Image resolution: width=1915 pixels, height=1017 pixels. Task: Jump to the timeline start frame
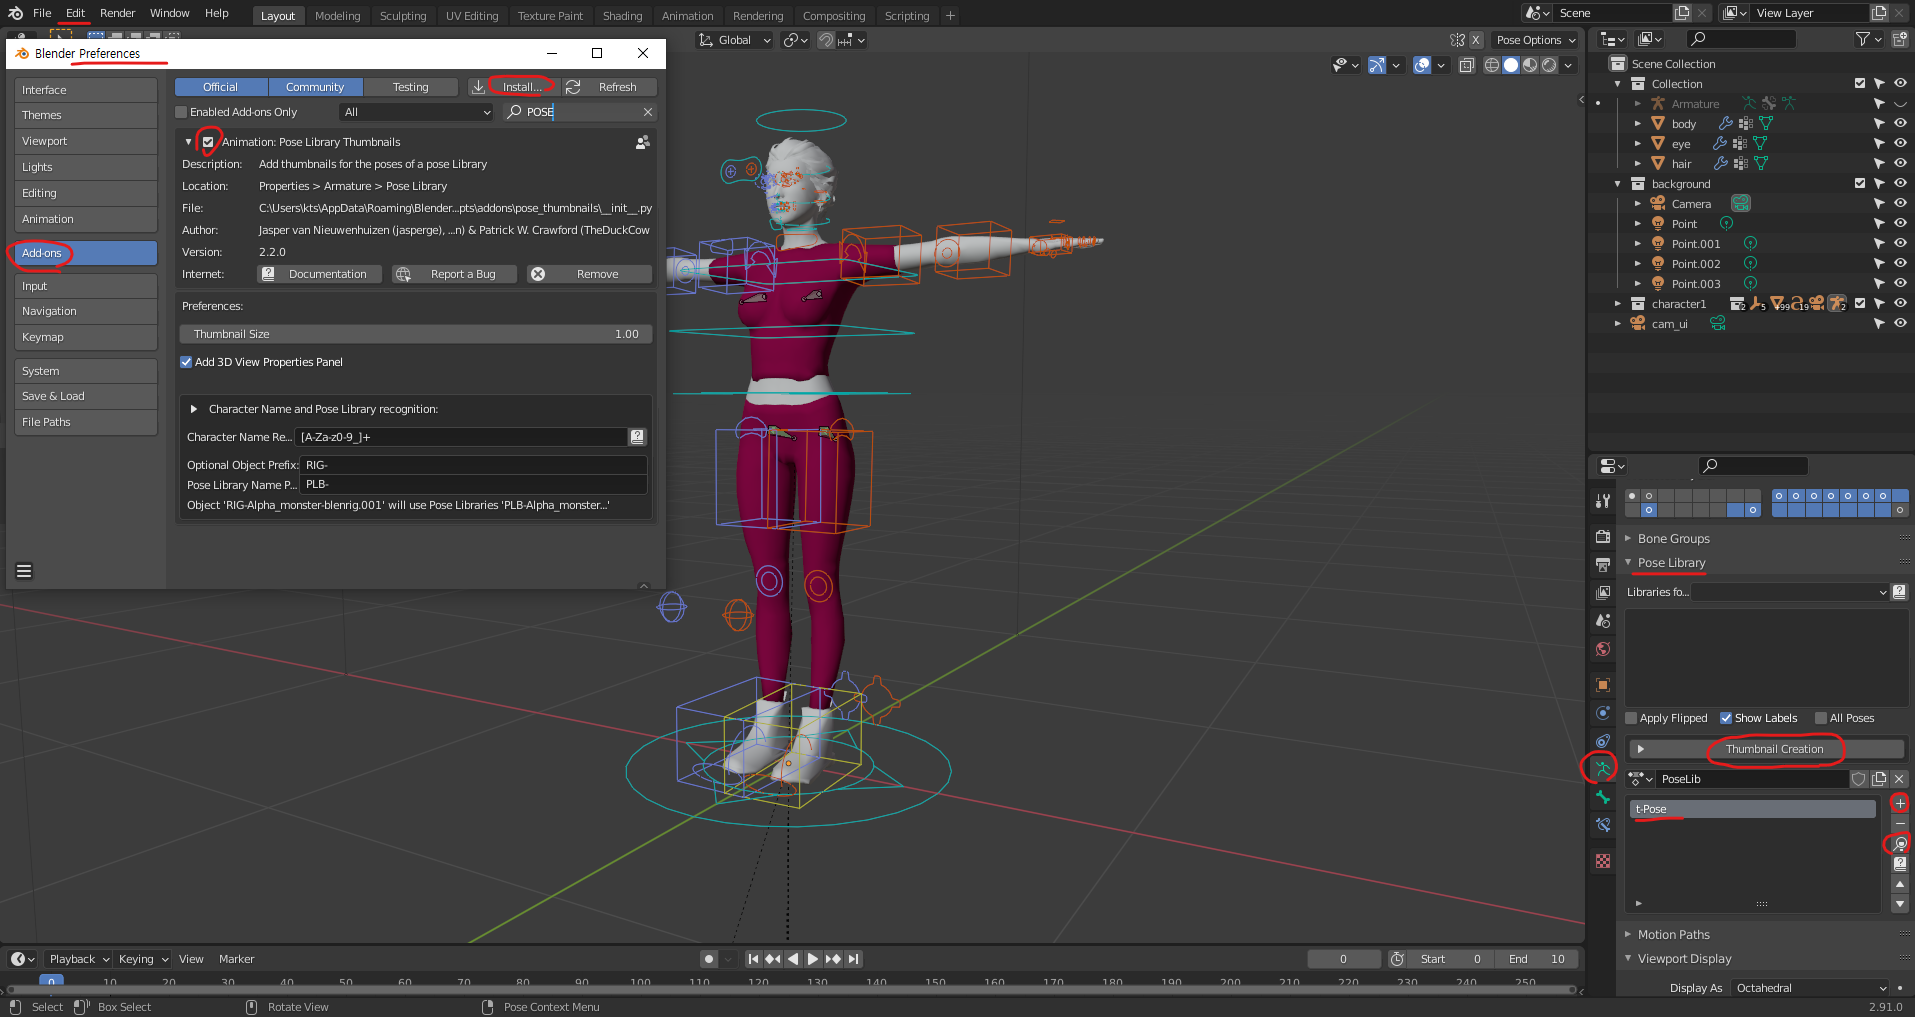753,959
